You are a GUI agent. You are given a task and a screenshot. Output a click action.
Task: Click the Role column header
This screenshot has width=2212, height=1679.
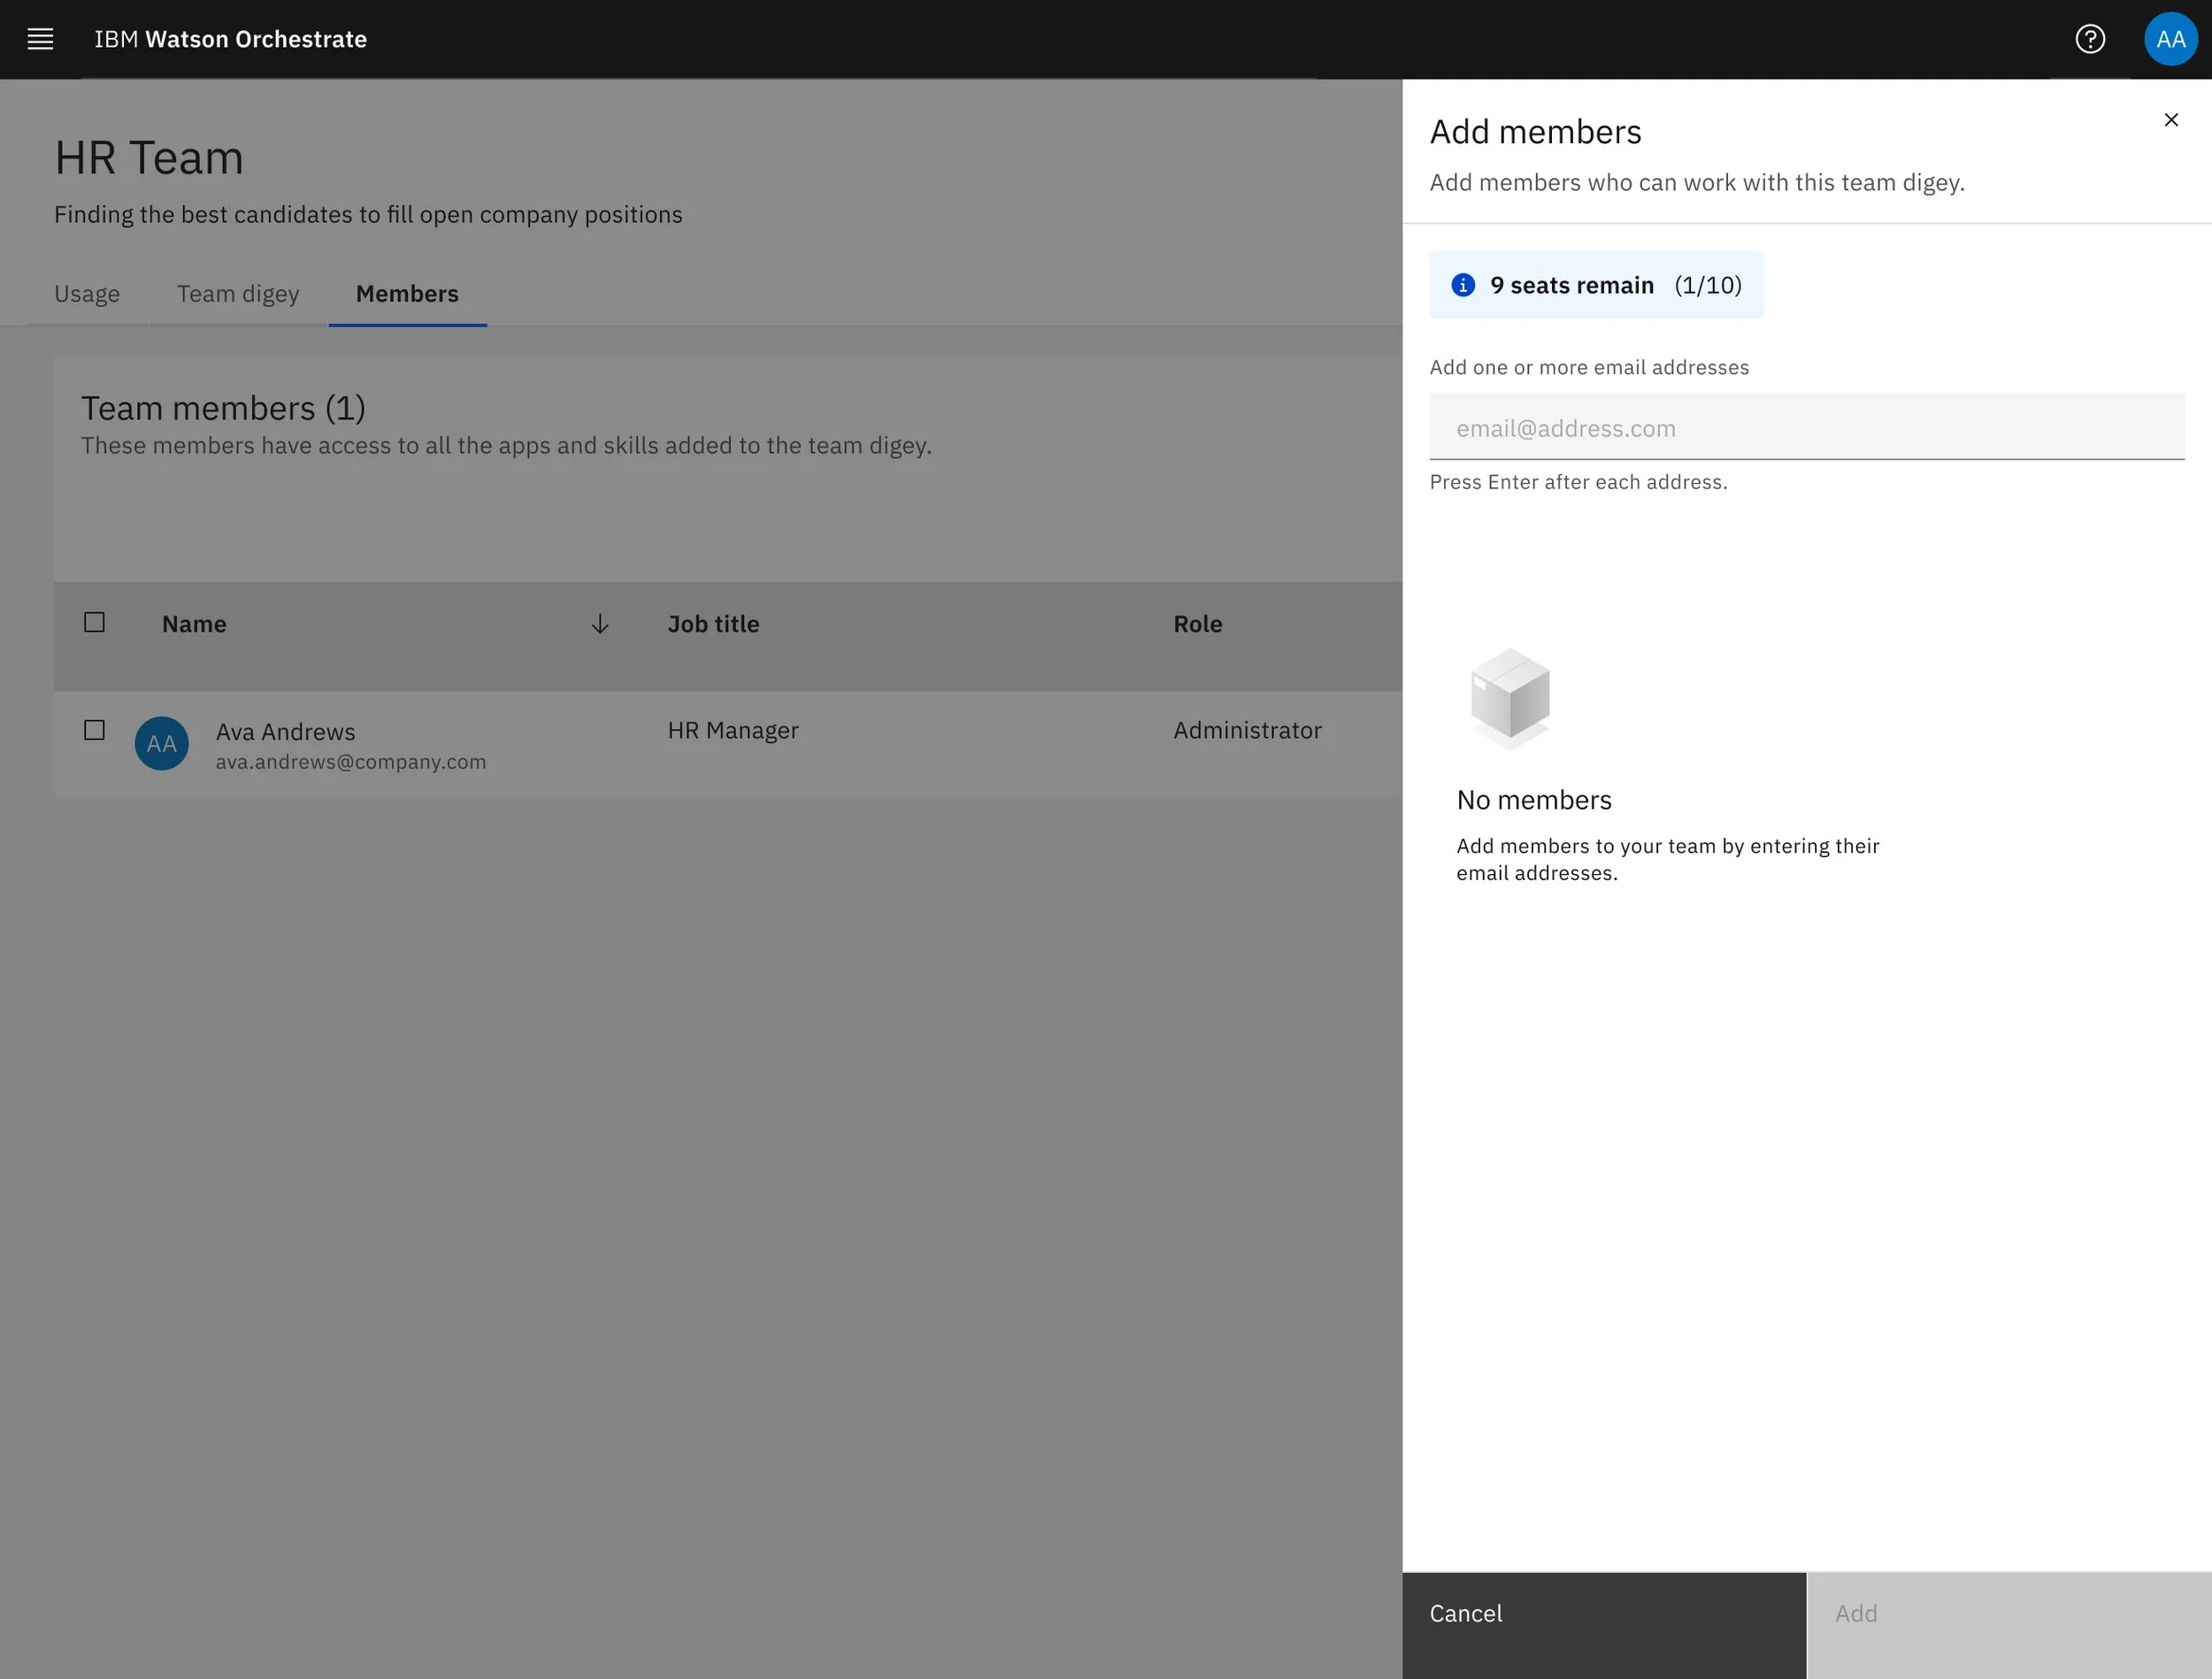[x=1197, y=624]
